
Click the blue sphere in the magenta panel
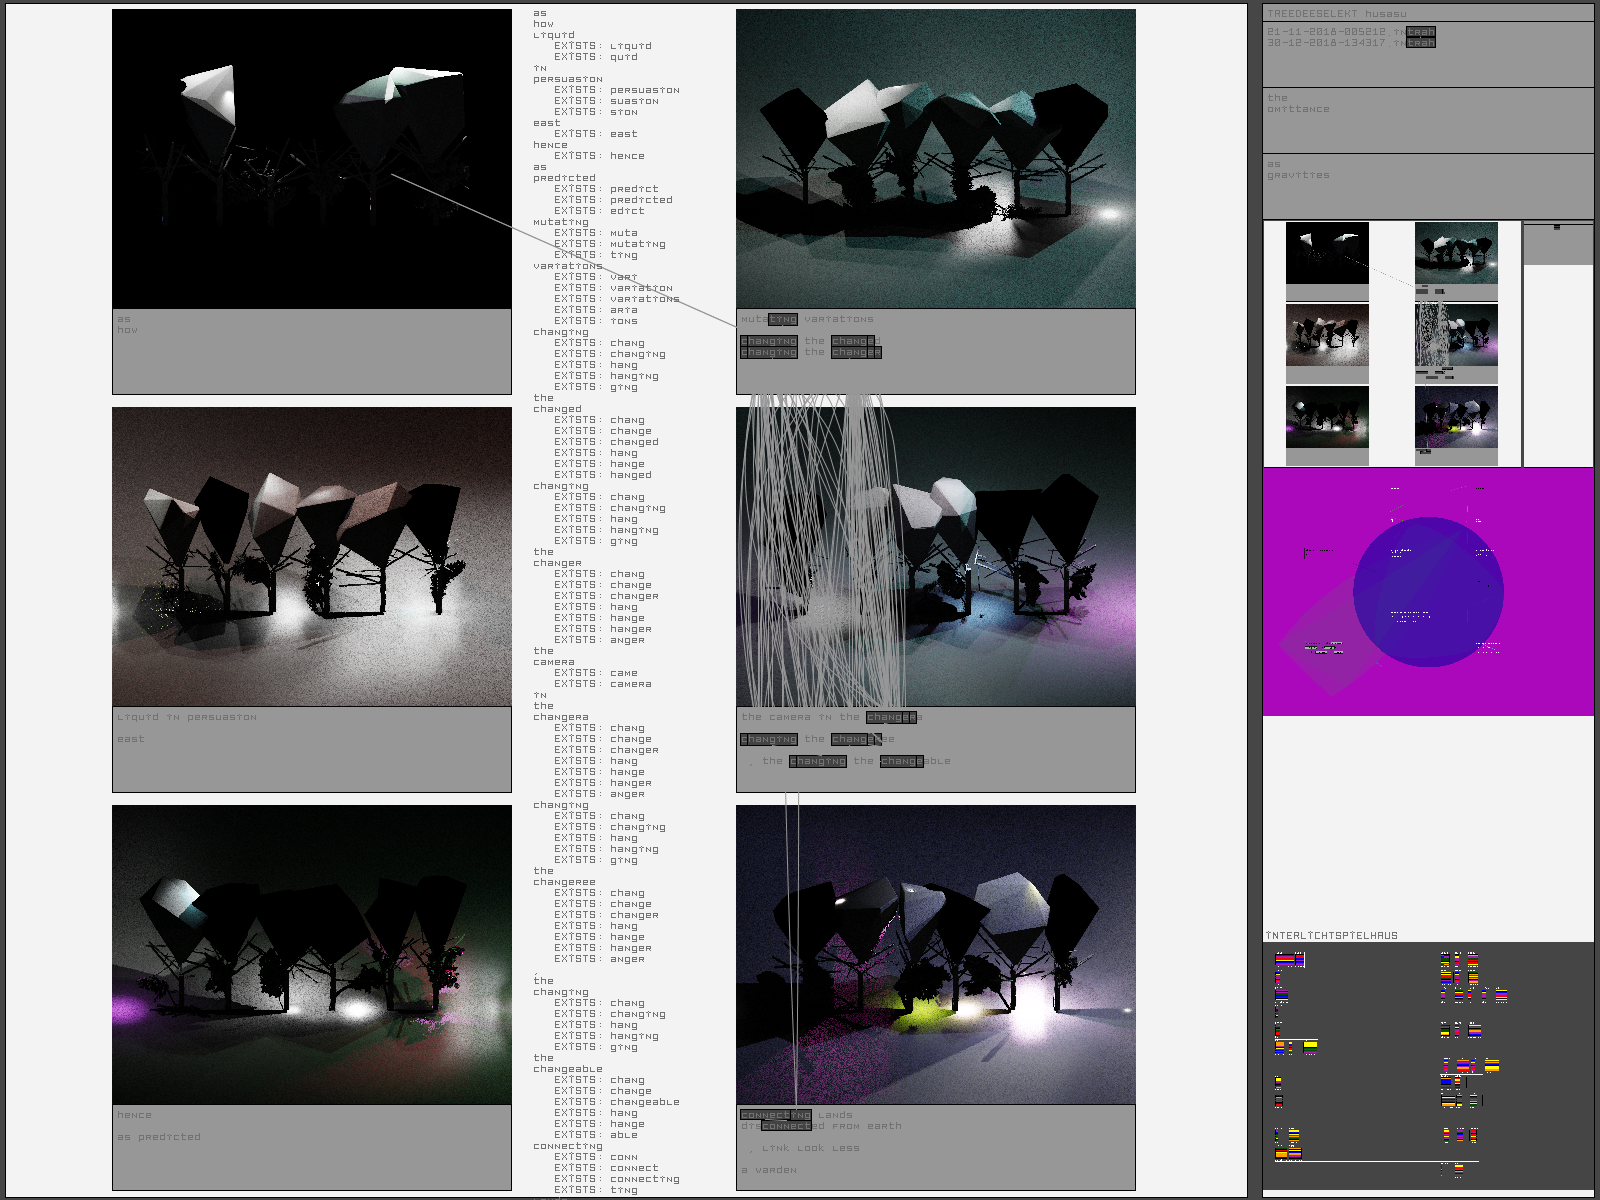(1428, 592)
